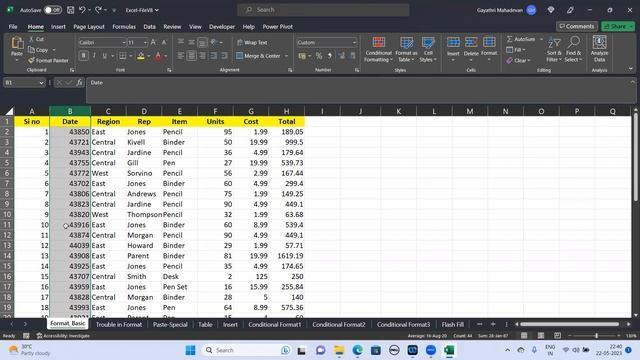Open the Conditional Formatting menu

(x=378, y=49)
